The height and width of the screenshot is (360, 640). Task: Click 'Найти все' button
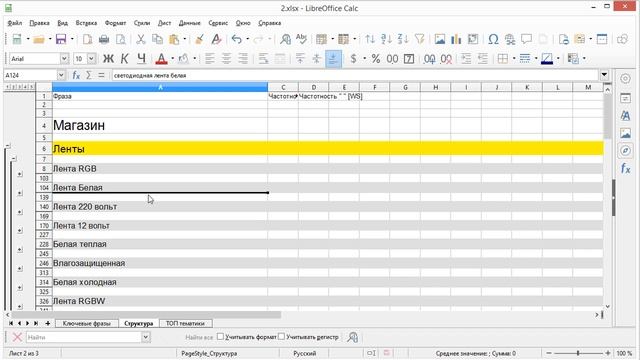(x=199, y=337)
